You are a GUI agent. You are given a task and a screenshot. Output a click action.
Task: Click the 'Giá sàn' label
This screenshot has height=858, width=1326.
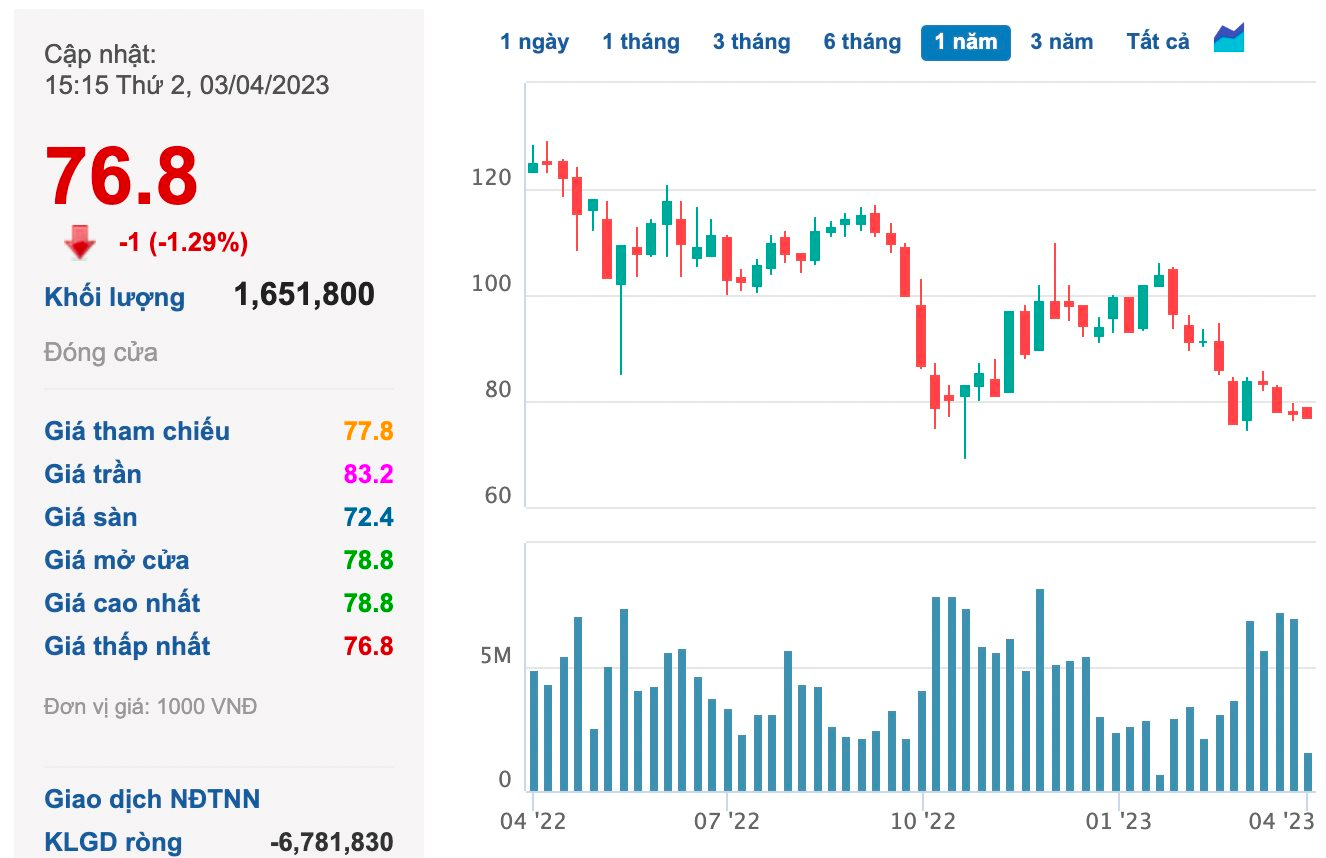tap(91, 517)
